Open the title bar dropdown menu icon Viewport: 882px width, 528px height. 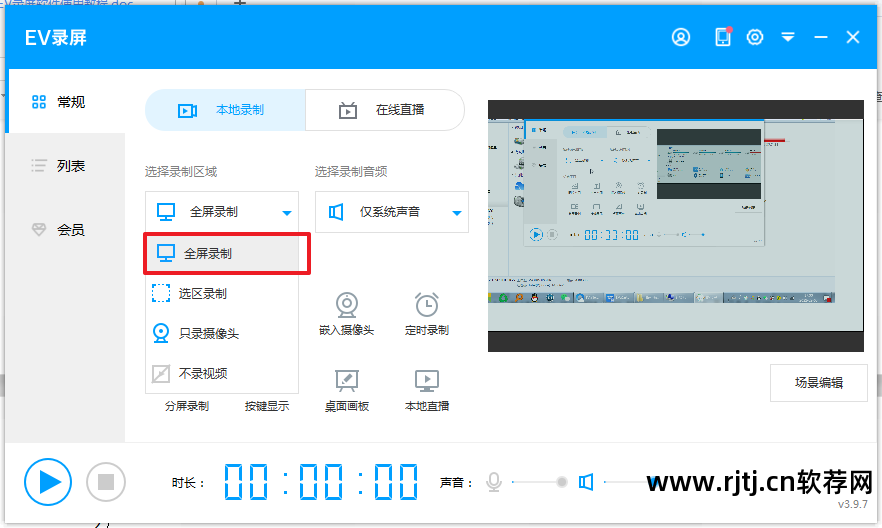(x=788, y=37)
